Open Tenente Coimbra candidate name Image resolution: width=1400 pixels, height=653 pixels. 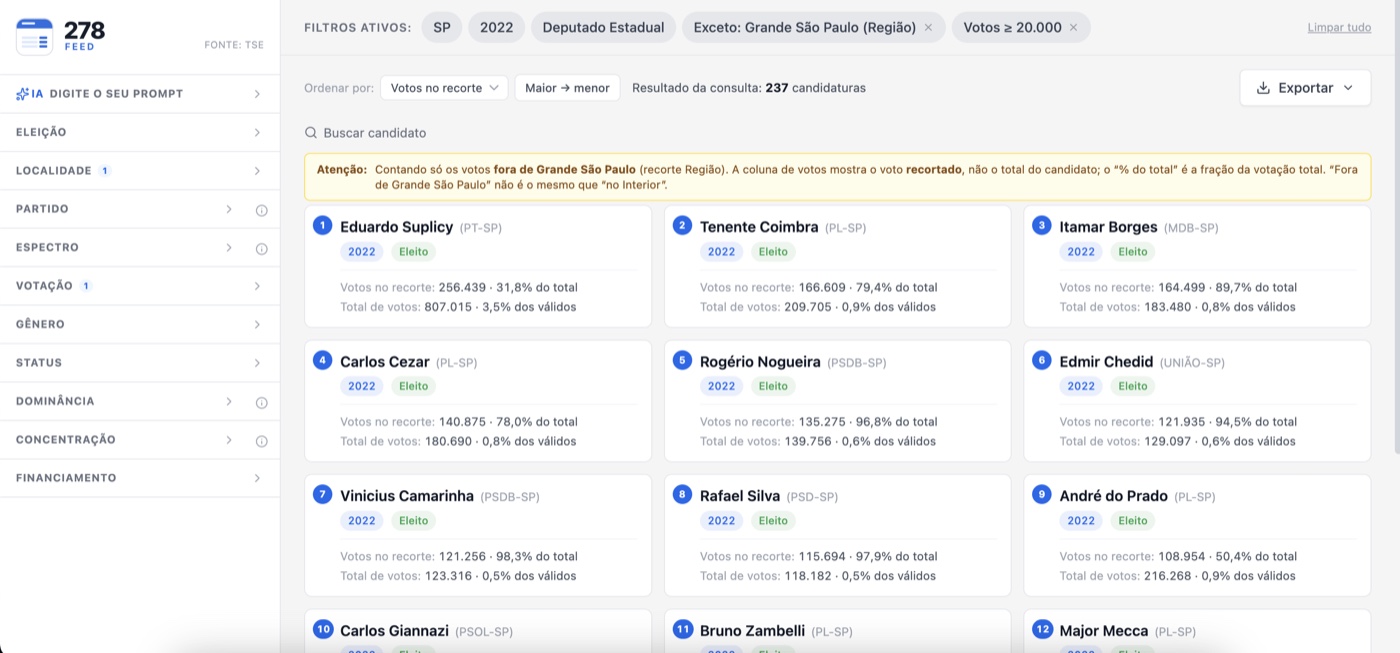pyautogui.click(x=759, y=227)
